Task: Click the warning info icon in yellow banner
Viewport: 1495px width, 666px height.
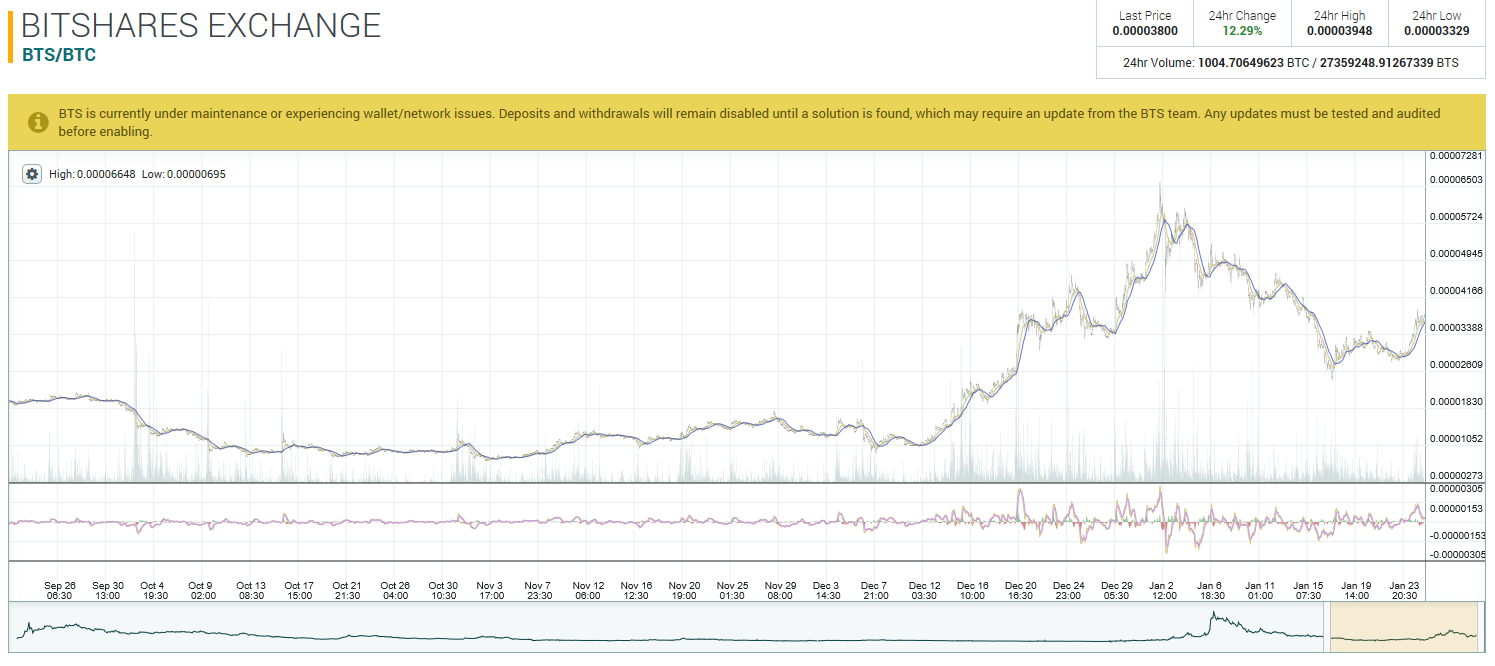Action: click(38, 122)
